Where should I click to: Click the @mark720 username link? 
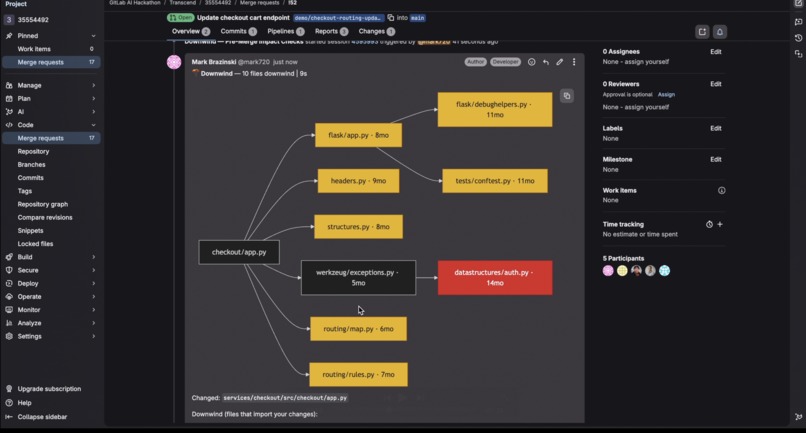[253, 62]
